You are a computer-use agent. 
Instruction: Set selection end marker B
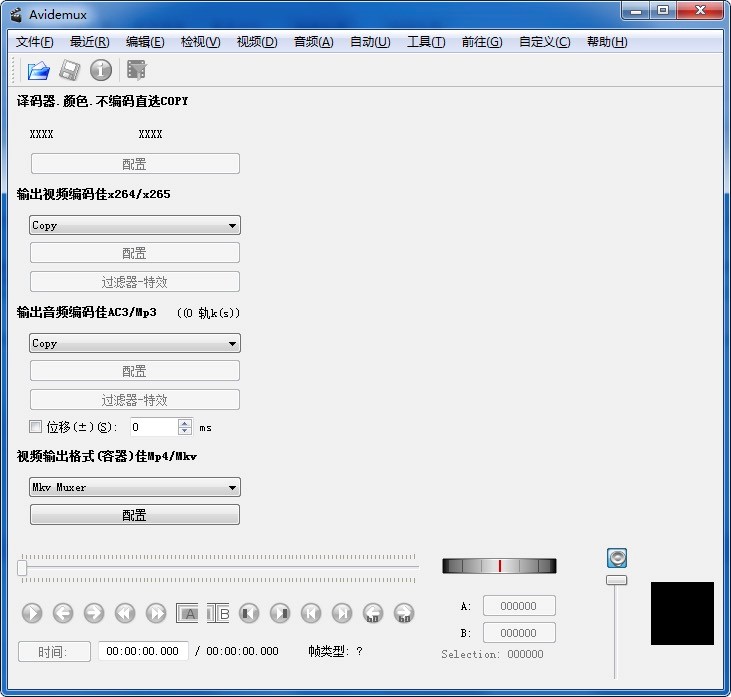pos(218,613)
